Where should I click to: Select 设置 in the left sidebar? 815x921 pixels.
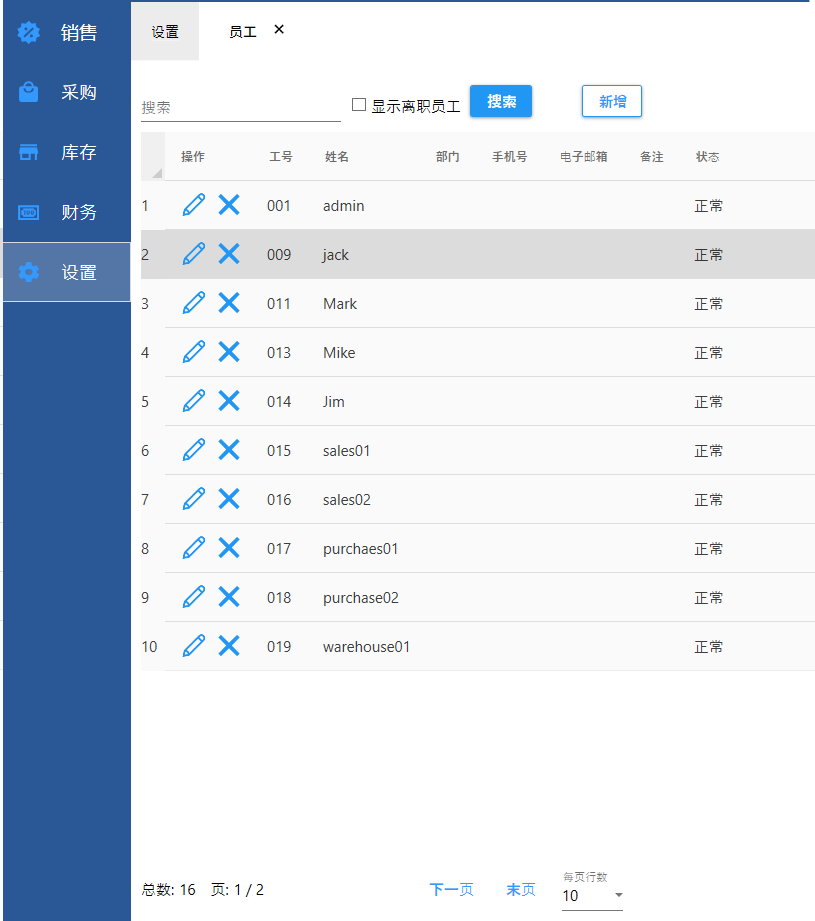tap(66, 272)
